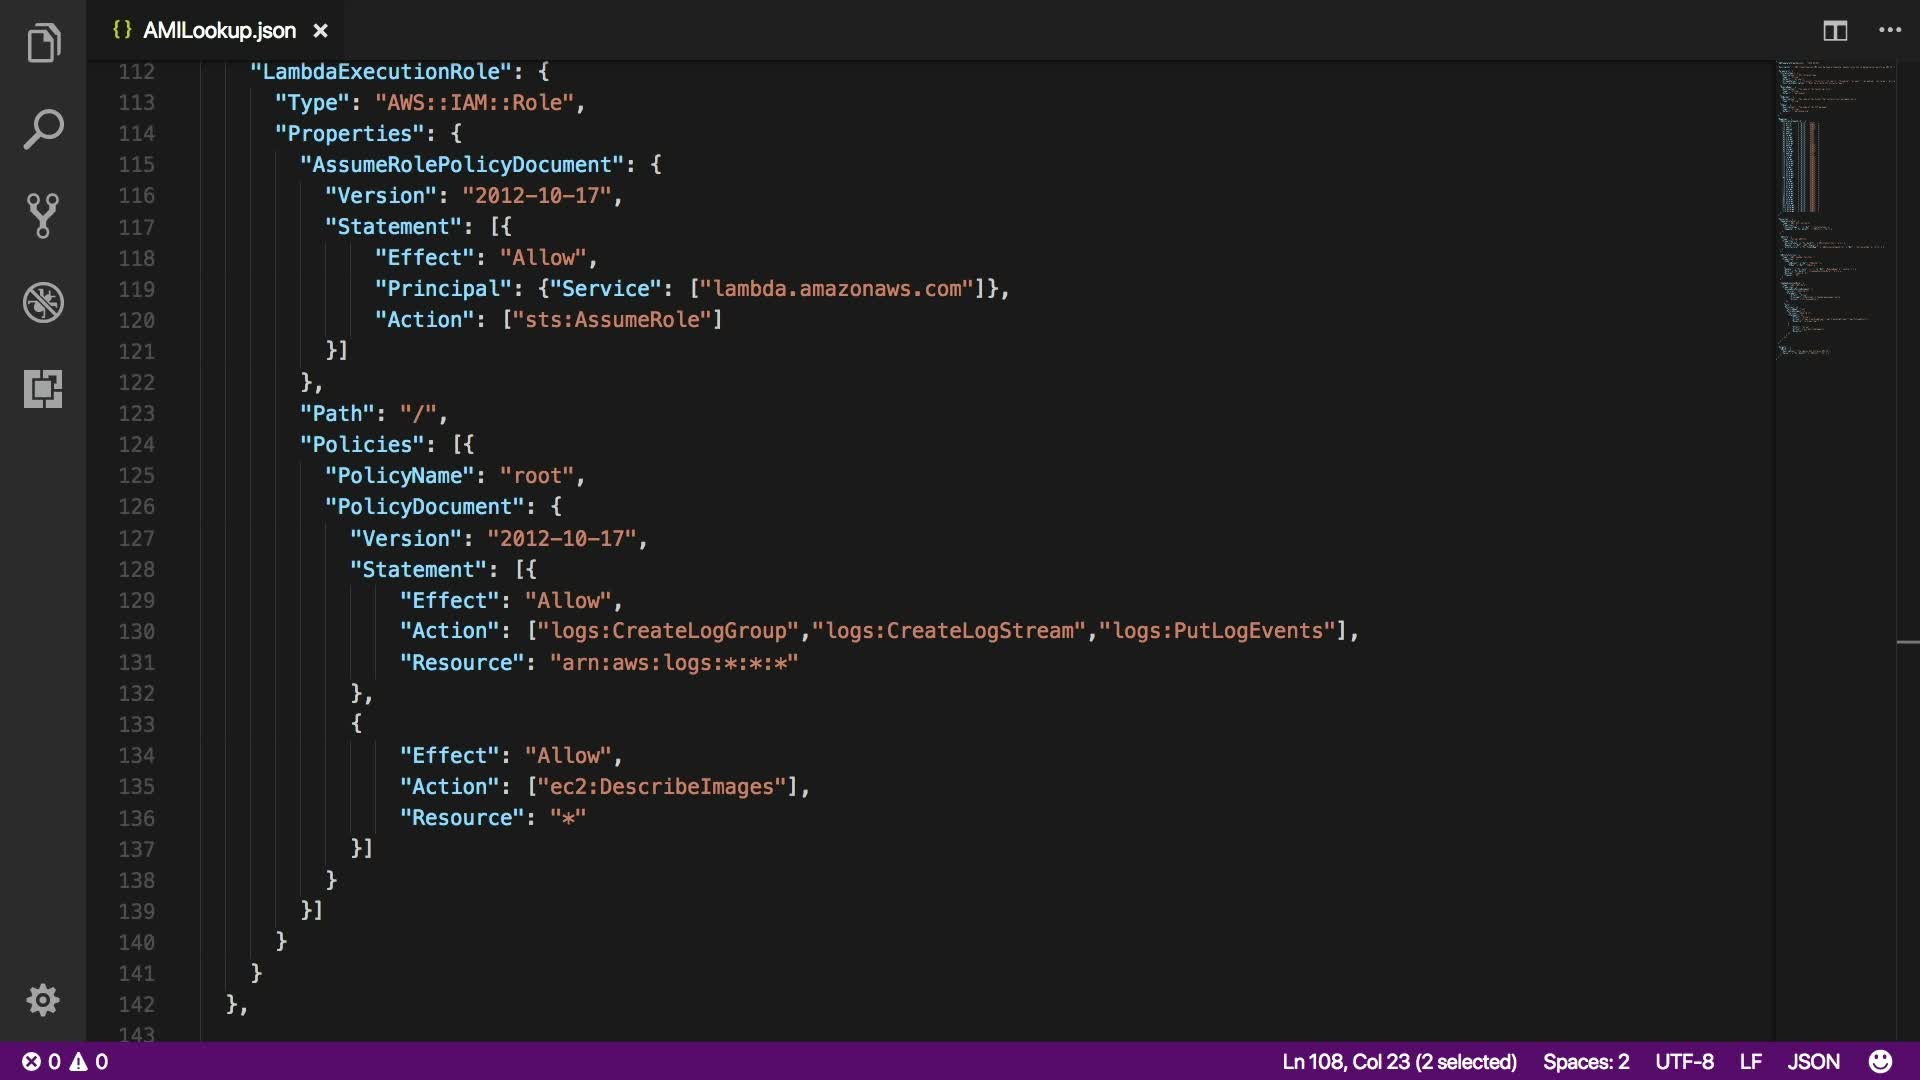Open the Extensions view icon
This screenshot has height=1080, width=1920.
pos(43,388)
